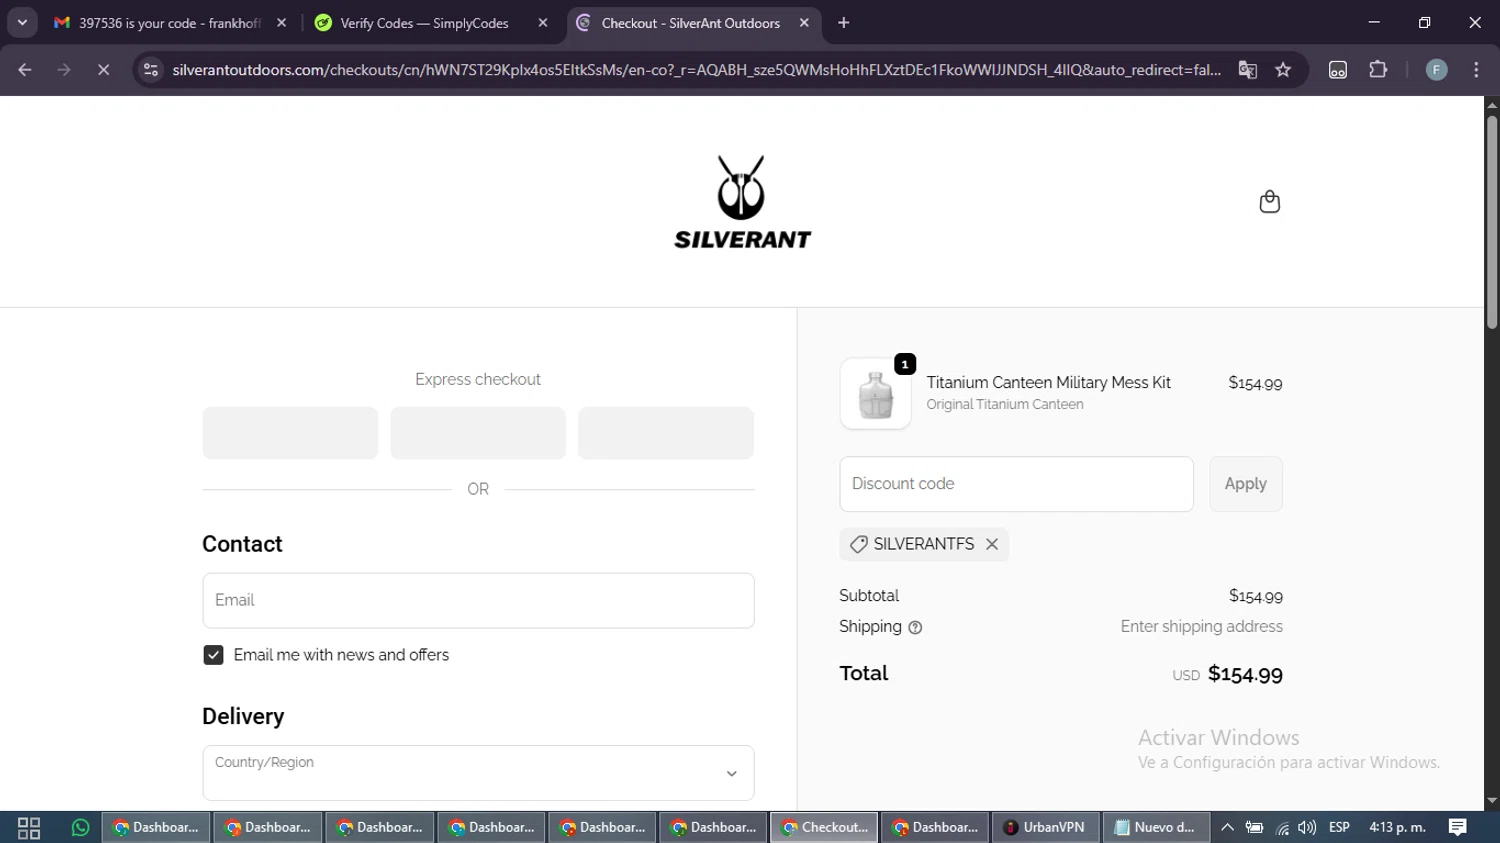Click the Titanium Canteen Military Mess Kit text
This screenshot has width=1500, height=843.
click(1048, 383)
